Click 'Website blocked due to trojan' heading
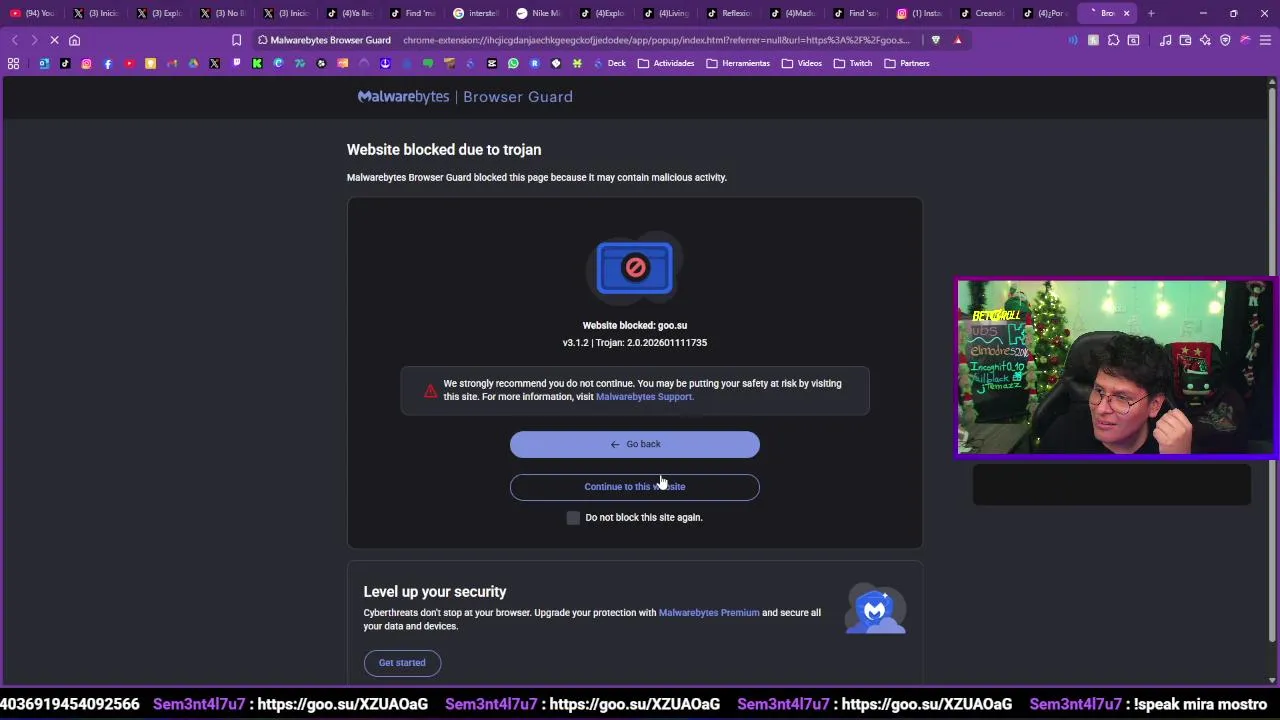1280x720 pixels. tap(444, 150)
